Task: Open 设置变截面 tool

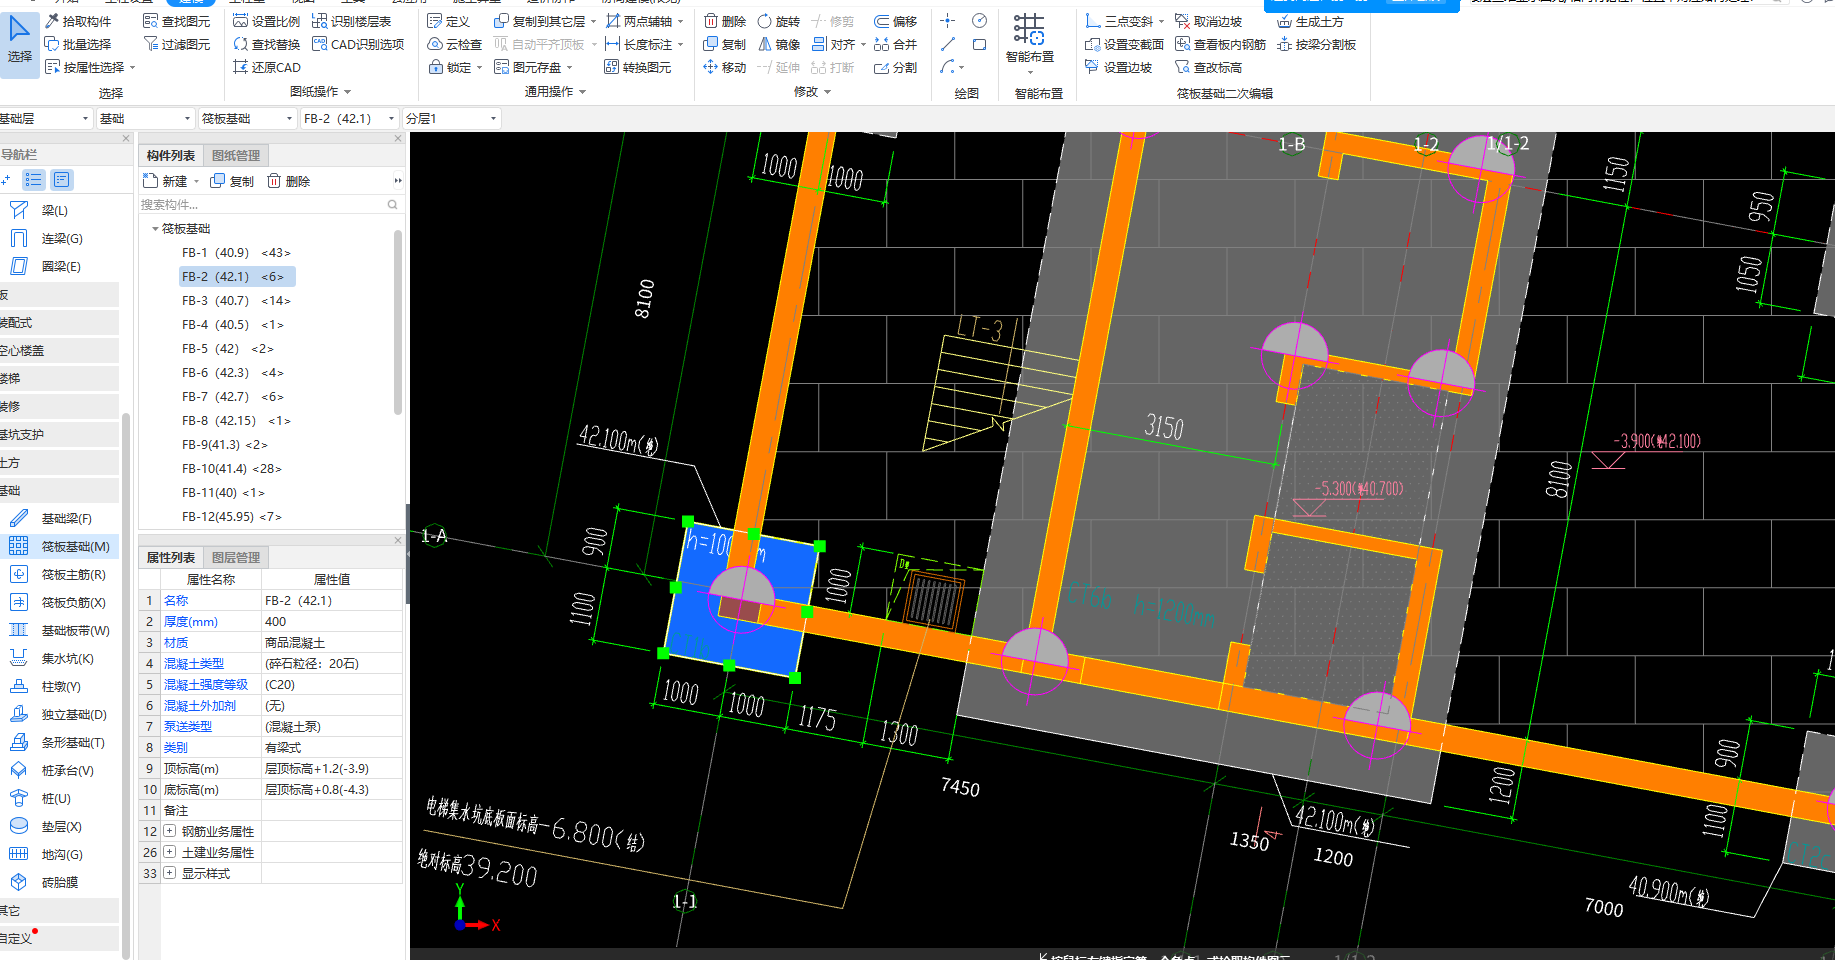Action: pyautogui.click(x=1124, y=44)
